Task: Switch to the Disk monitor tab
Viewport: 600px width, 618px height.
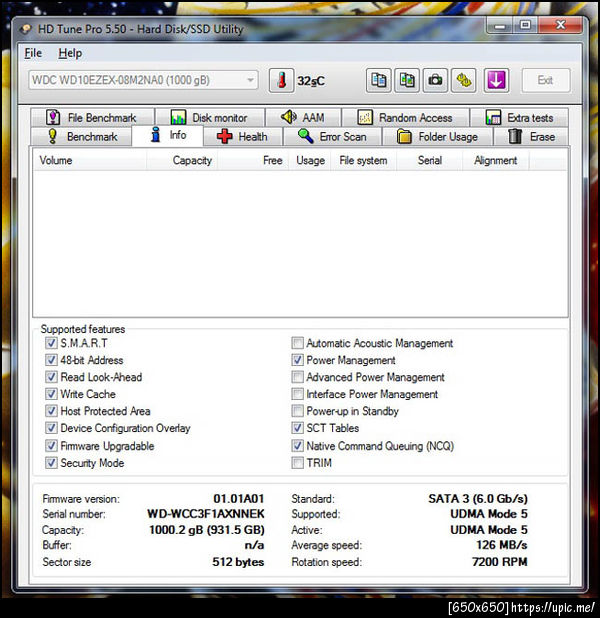Action: point(210,117)
